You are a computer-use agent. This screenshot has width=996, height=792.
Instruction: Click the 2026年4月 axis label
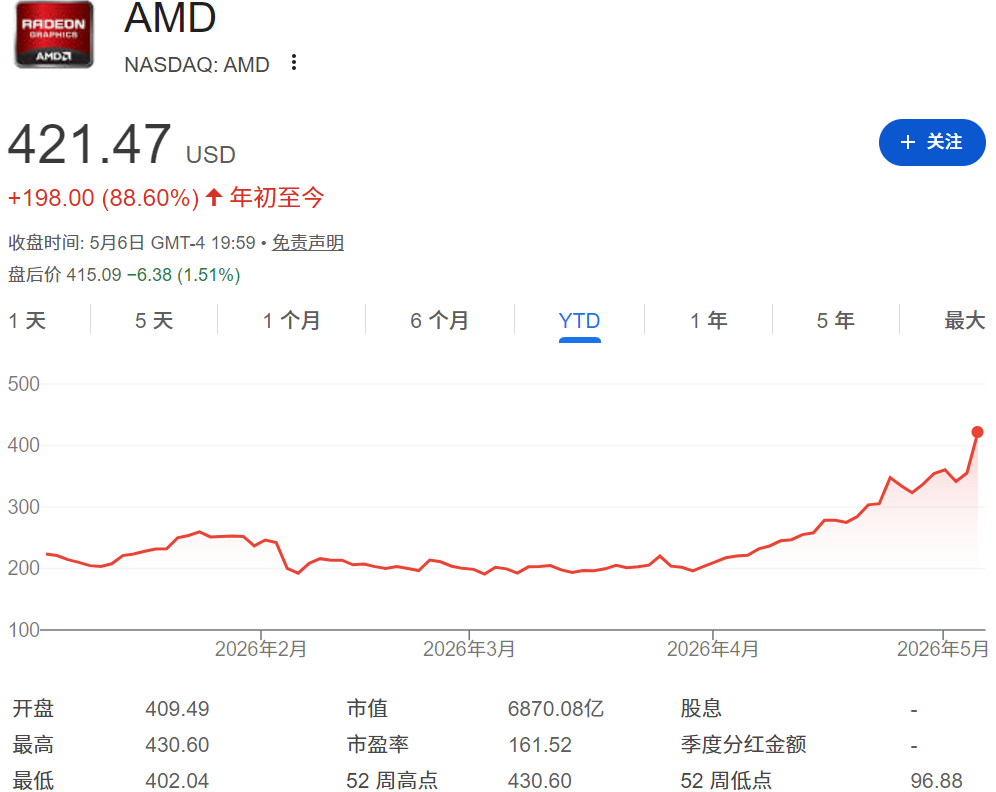[x=713, y=649]
